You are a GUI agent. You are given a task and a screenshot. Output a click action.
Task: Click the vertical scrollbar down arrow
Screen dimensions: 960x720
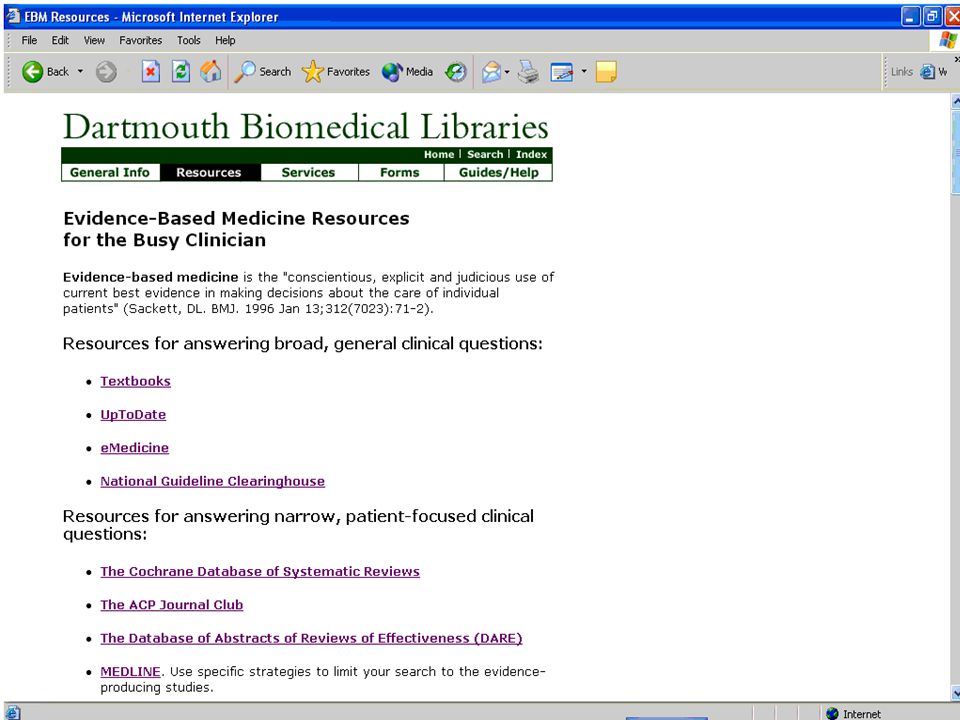pos(955,692)
